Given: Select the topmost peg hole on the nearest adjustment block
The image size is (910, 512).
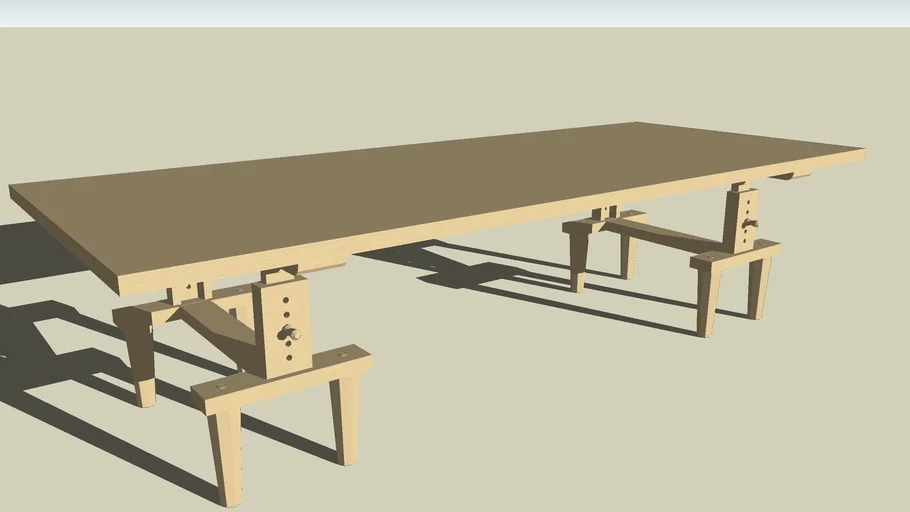Looking at the screenshot, I should point(288,298).
